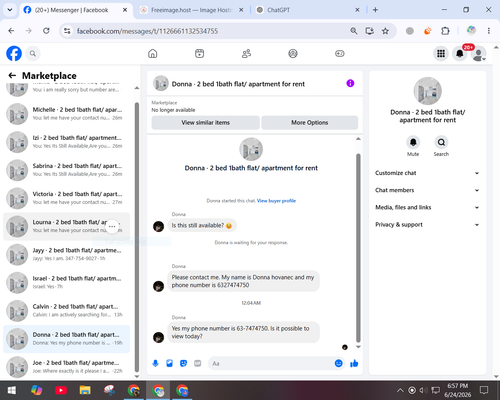Open the Facebook menu grid icon
This screenshot has width=500, height=400.
441,53
